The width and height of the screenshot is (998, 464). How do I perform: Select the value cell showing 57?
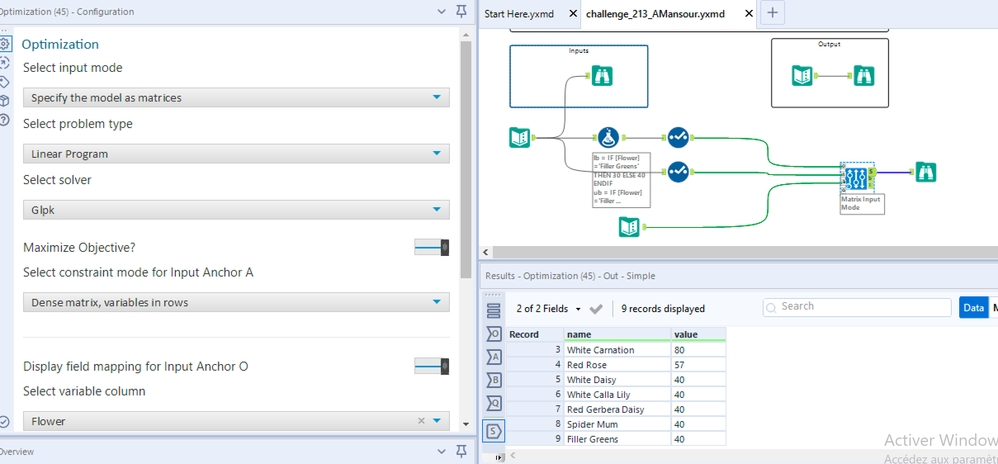[698, 365]
